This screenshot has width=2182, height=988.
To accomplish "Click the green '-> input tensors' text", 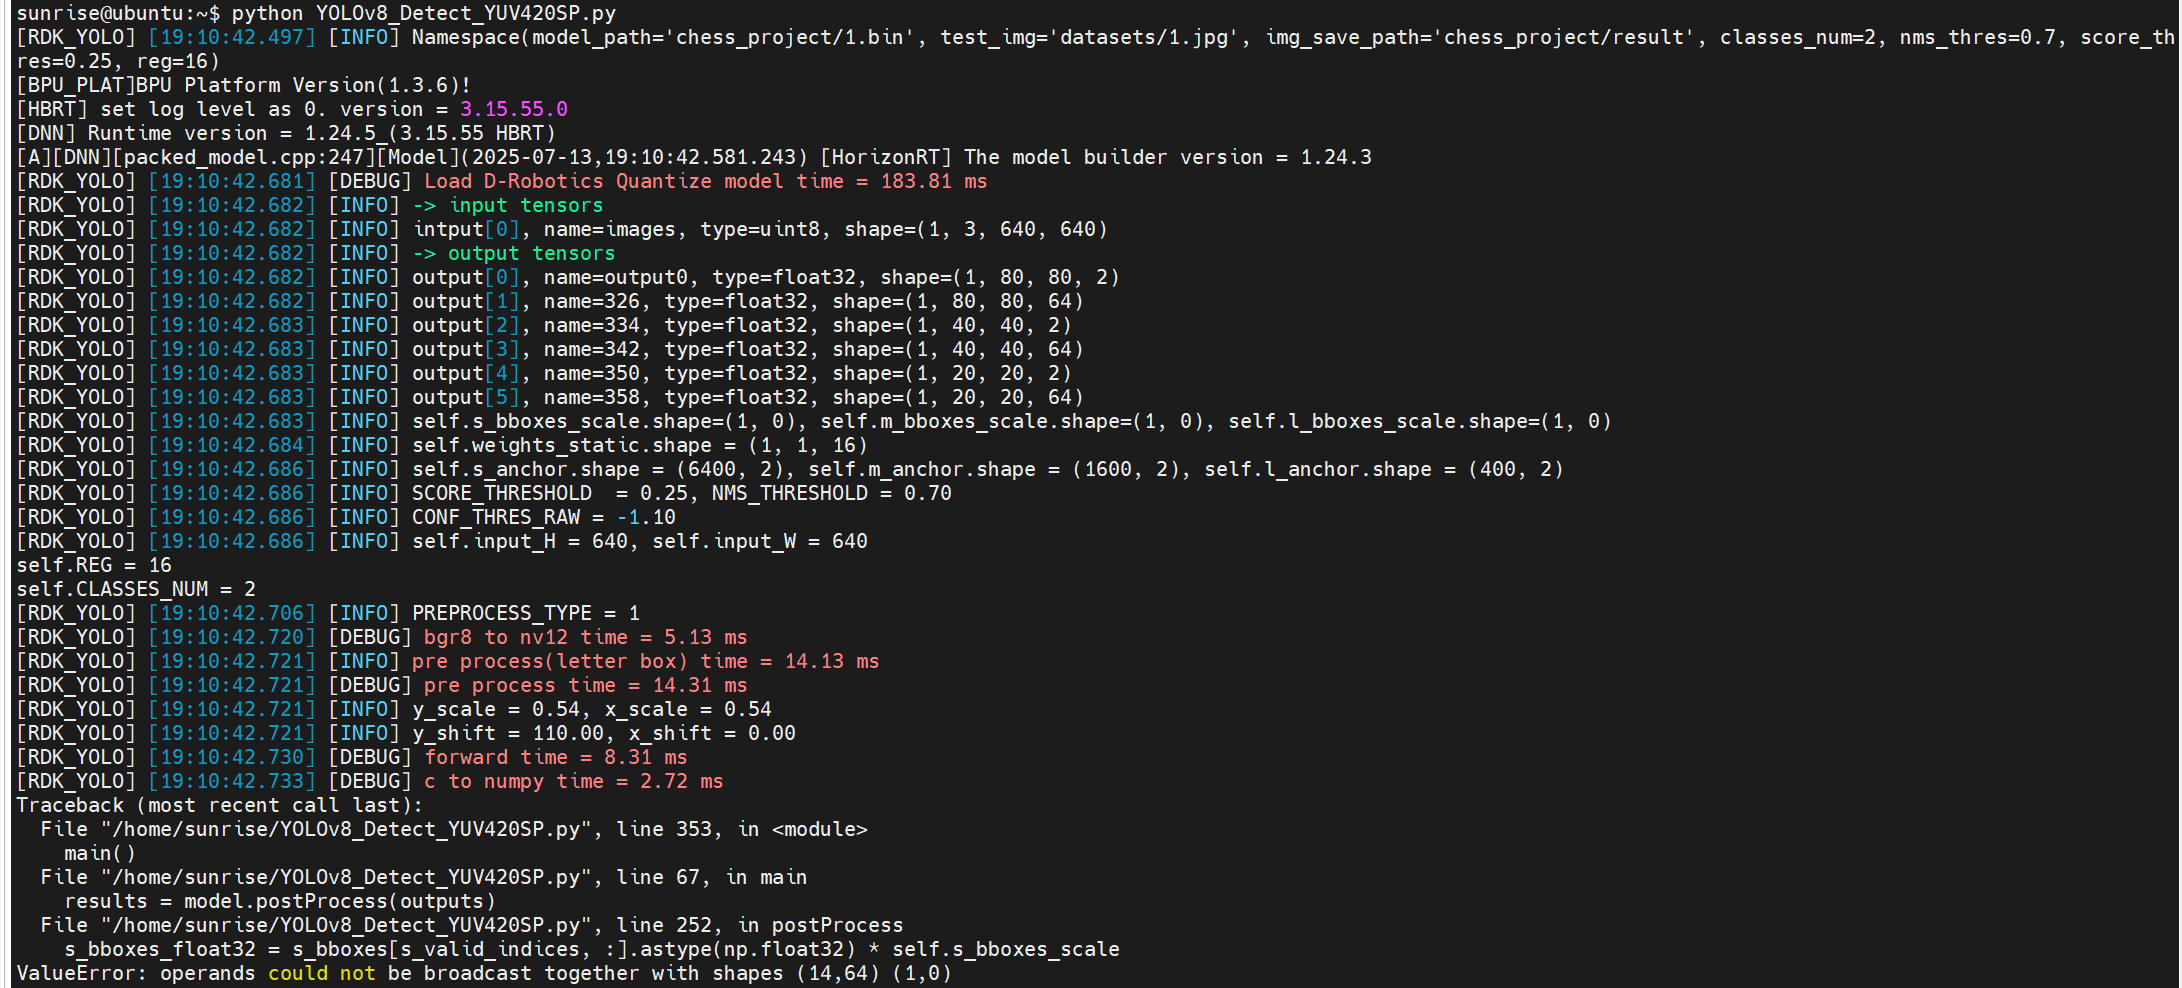I will tap(508, 205).
